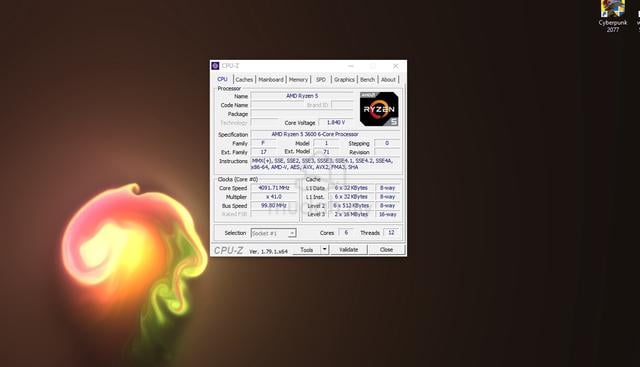The height and width of the screenshot is (367, 640).
Task: Open the Cyberpunk 2077 desktop shortcut
Action: (x=612, y=16)
